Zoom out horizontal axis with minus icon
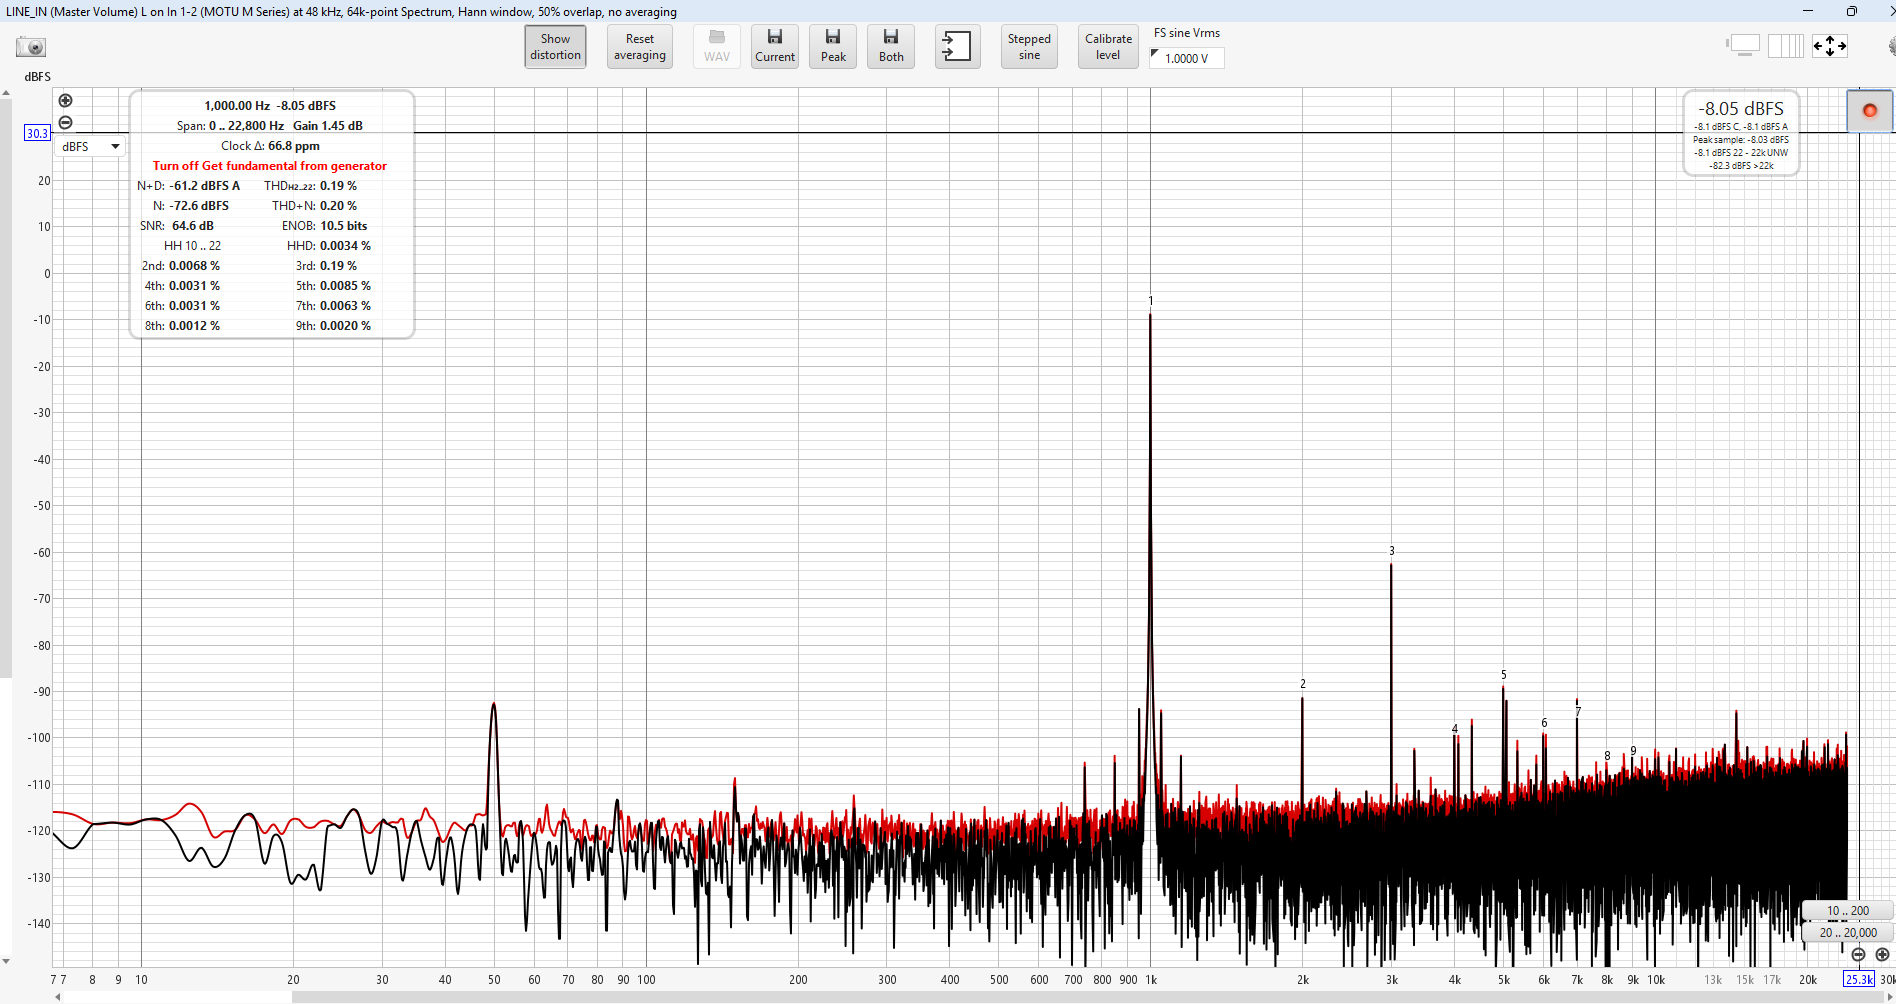Screen dimensions: 1896x1004 [x=1858, y=954]
